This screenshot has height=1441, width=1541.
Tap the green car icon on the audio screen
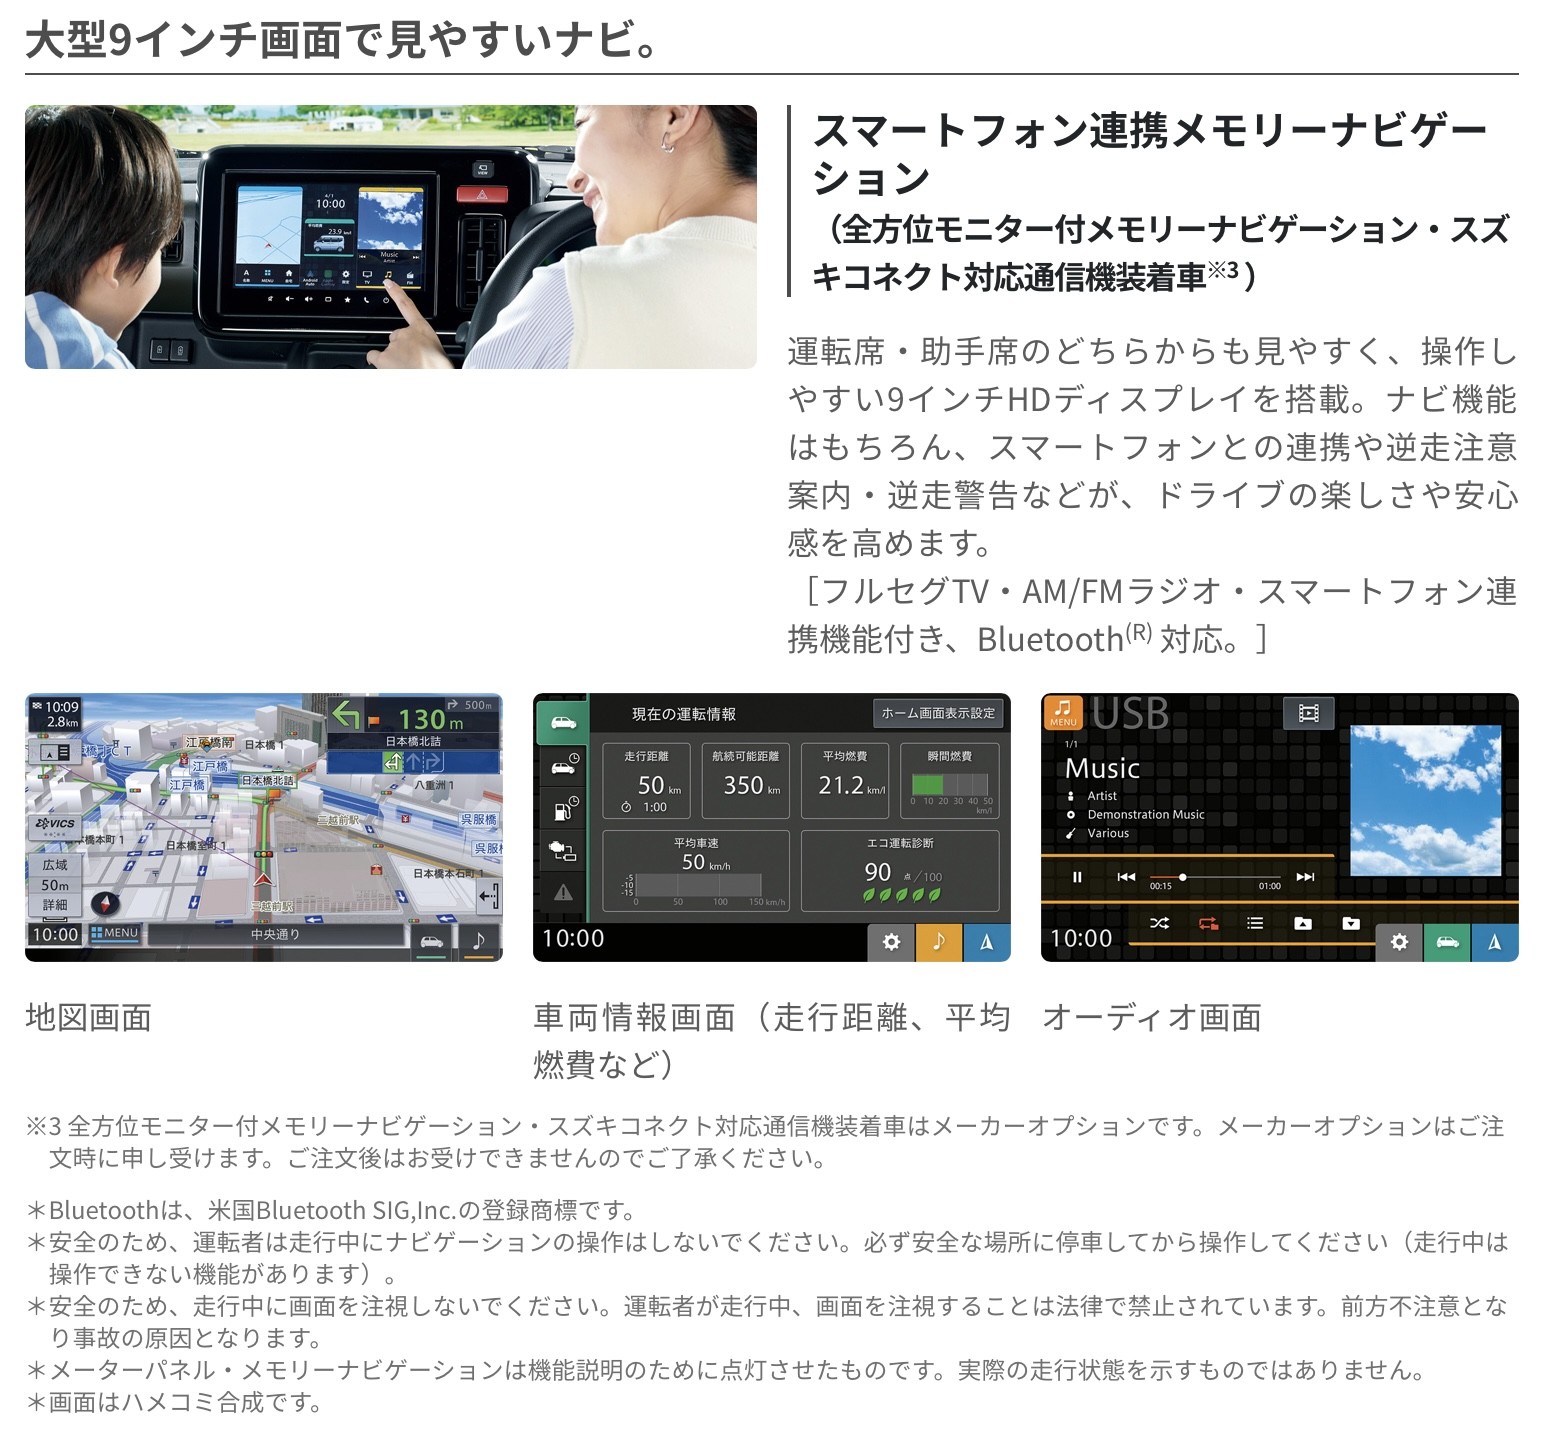[1447, 941]
